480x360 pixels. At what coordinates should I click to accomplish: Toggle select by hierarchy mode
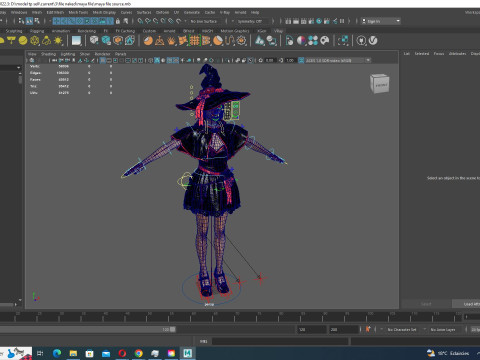[x=21, y=21]
